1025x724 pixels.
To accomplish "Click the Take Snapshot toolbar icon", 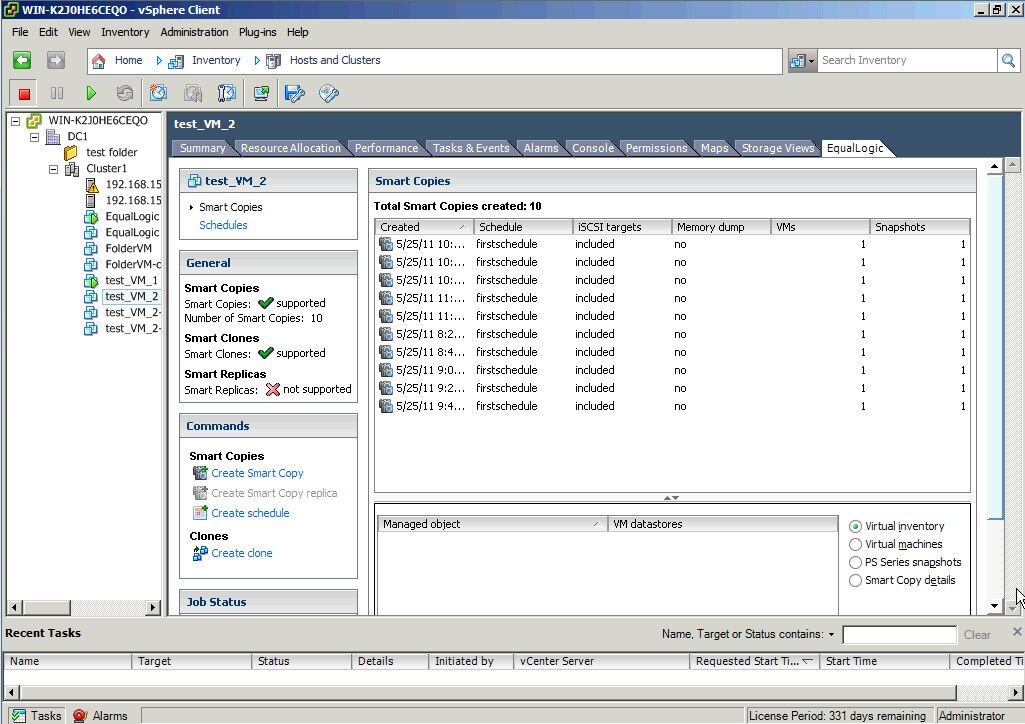I will click(158, 93).
